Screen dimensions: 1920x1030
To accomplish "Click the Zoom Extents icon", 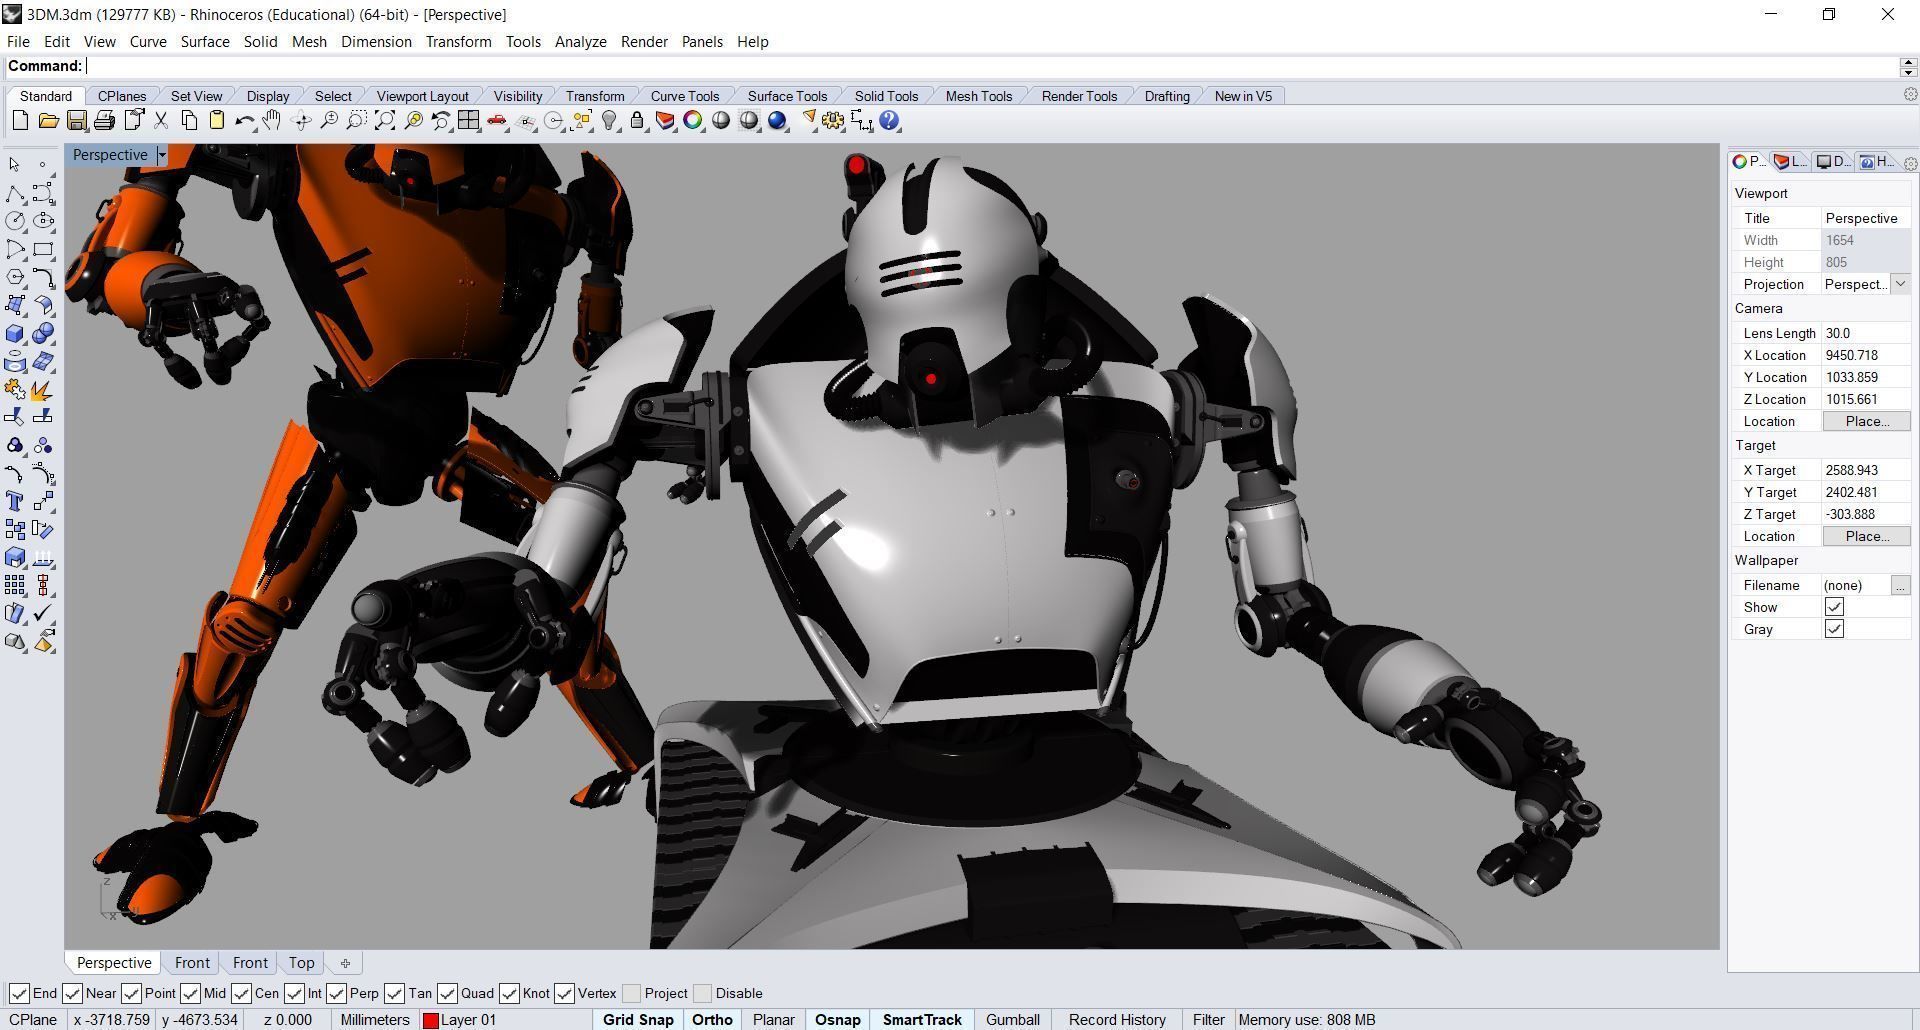I will (385, 121).
